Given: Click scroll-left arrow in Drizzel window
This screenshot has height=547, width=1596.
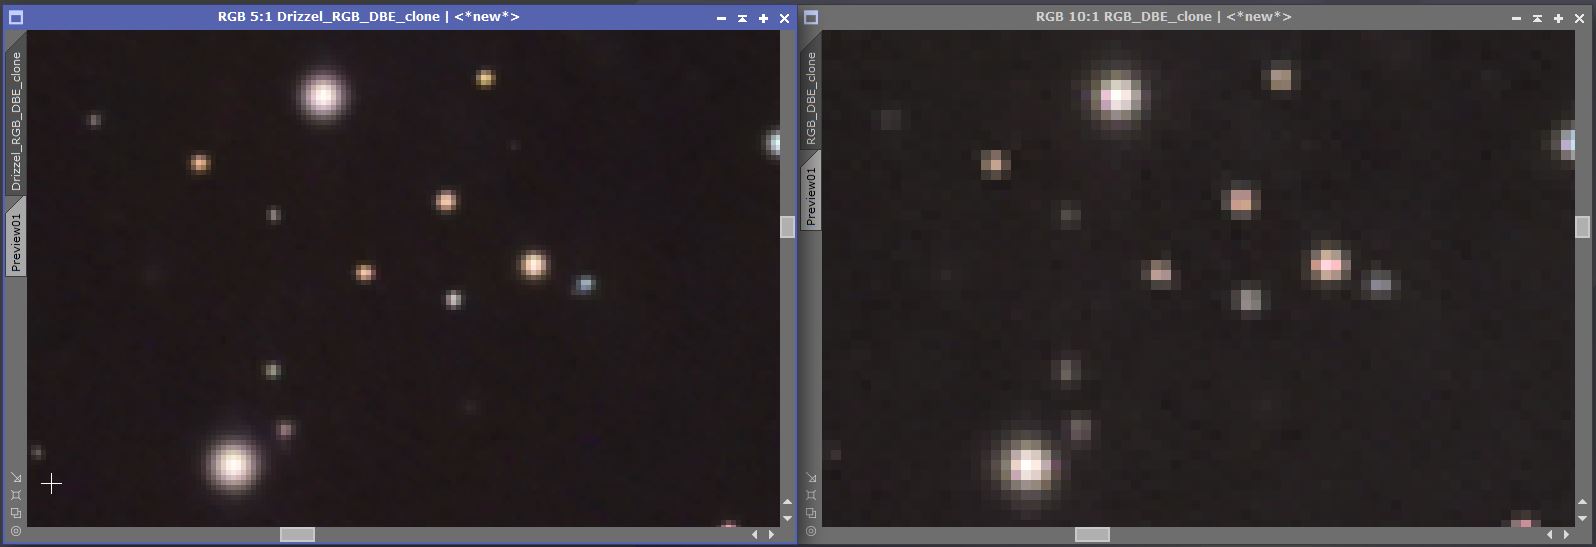Looking at the screenshot, I should [755, 535].
